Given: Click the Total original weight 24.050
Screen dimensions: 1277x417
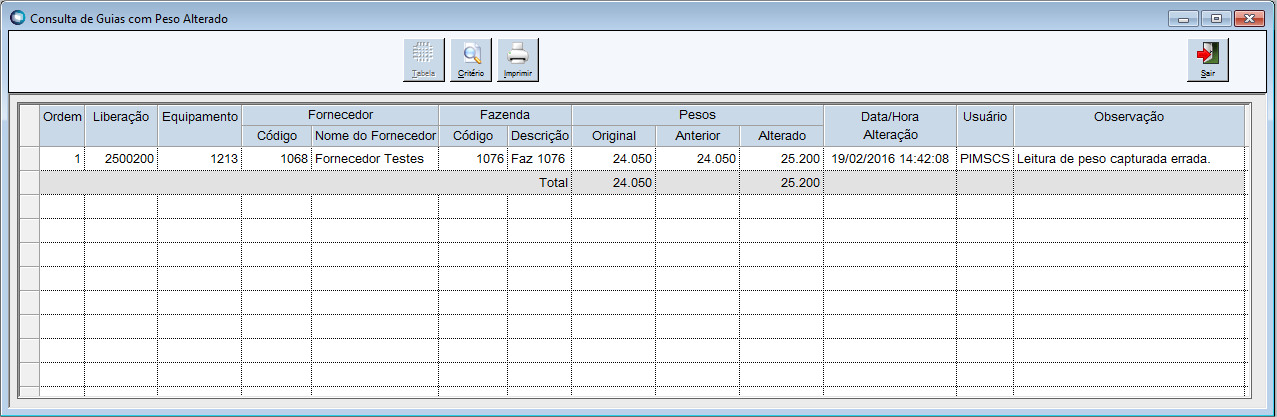Looking at the screenshot, I should [614, 182].
